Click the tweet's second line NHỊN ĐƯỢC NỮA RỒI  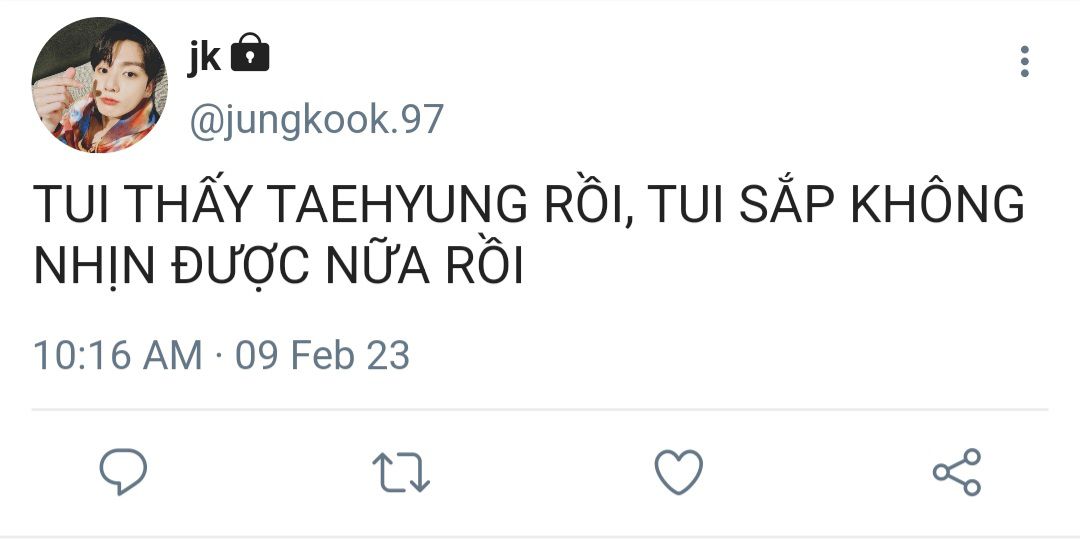tap(279, 265)
